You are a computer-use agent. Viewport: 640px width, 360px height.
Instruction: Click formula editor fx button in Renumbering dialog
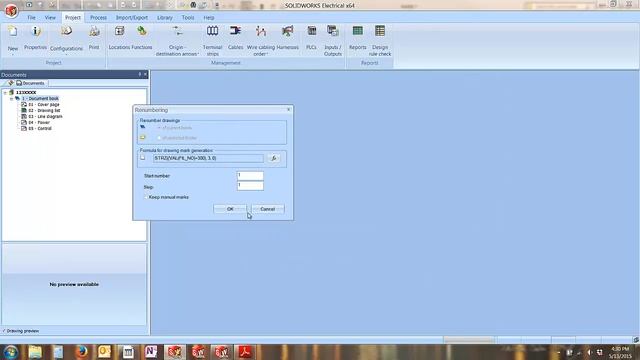tap(274, 158)
